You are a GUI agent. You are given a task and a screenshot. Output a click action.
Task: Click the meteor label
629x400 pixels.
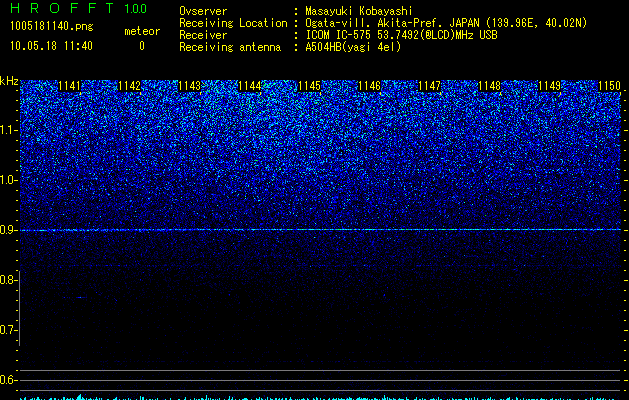pyautogui.click(x=142, y=31)
